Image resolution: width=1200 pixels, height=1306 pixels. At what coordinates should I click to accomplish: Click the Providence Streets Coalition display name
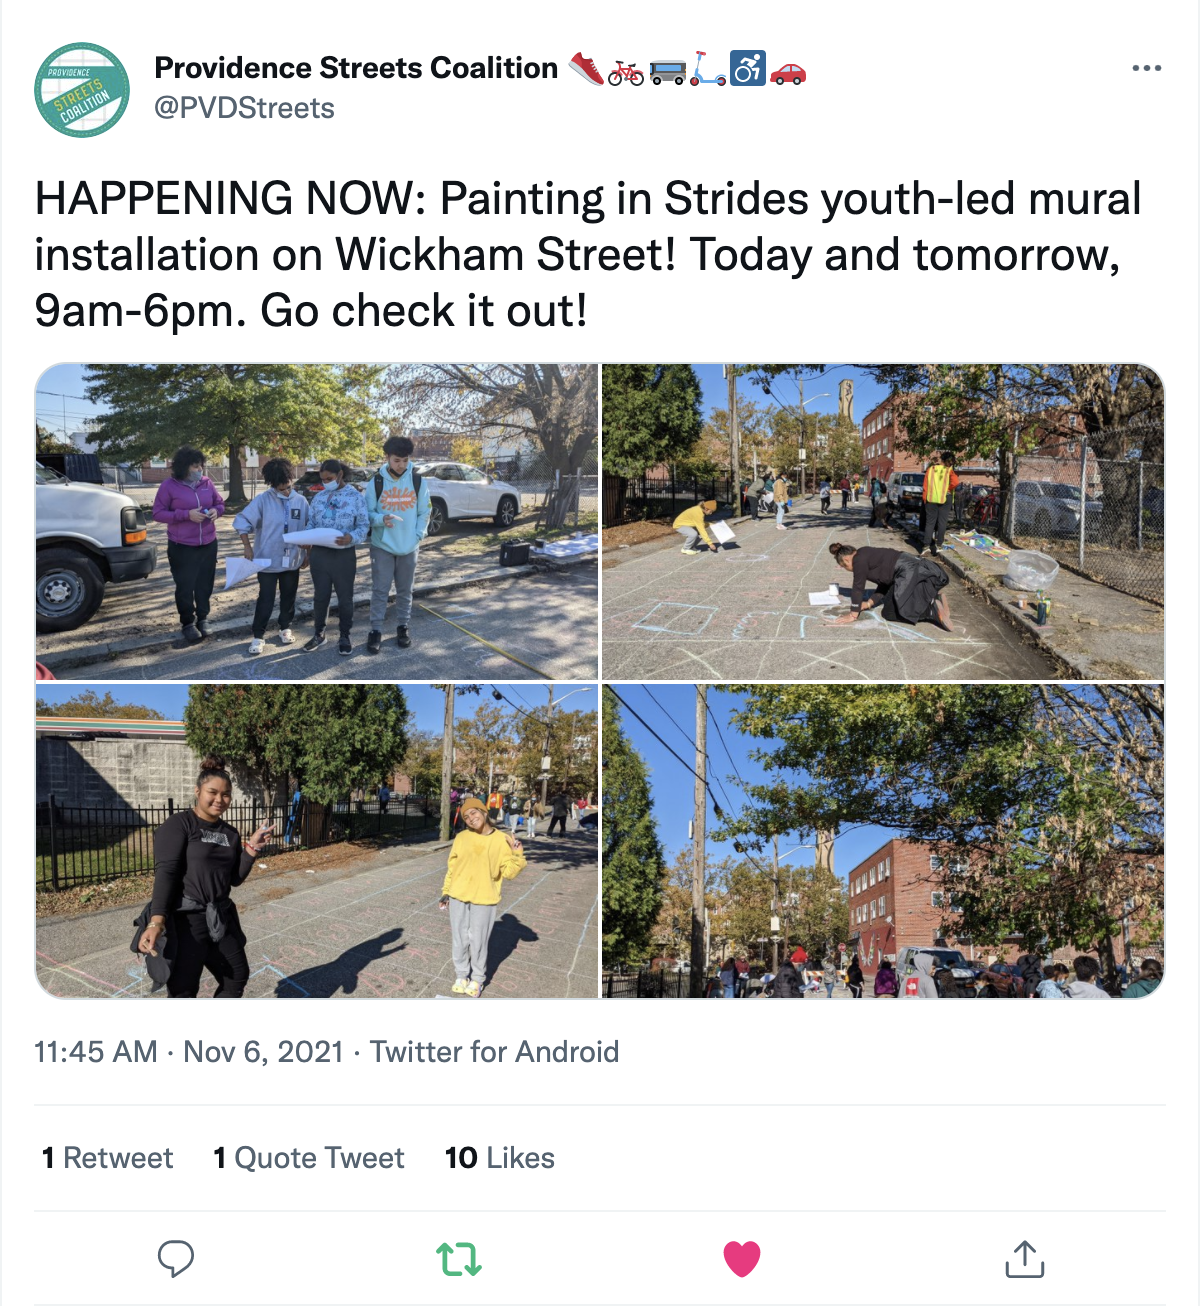[x=356, y=68]
